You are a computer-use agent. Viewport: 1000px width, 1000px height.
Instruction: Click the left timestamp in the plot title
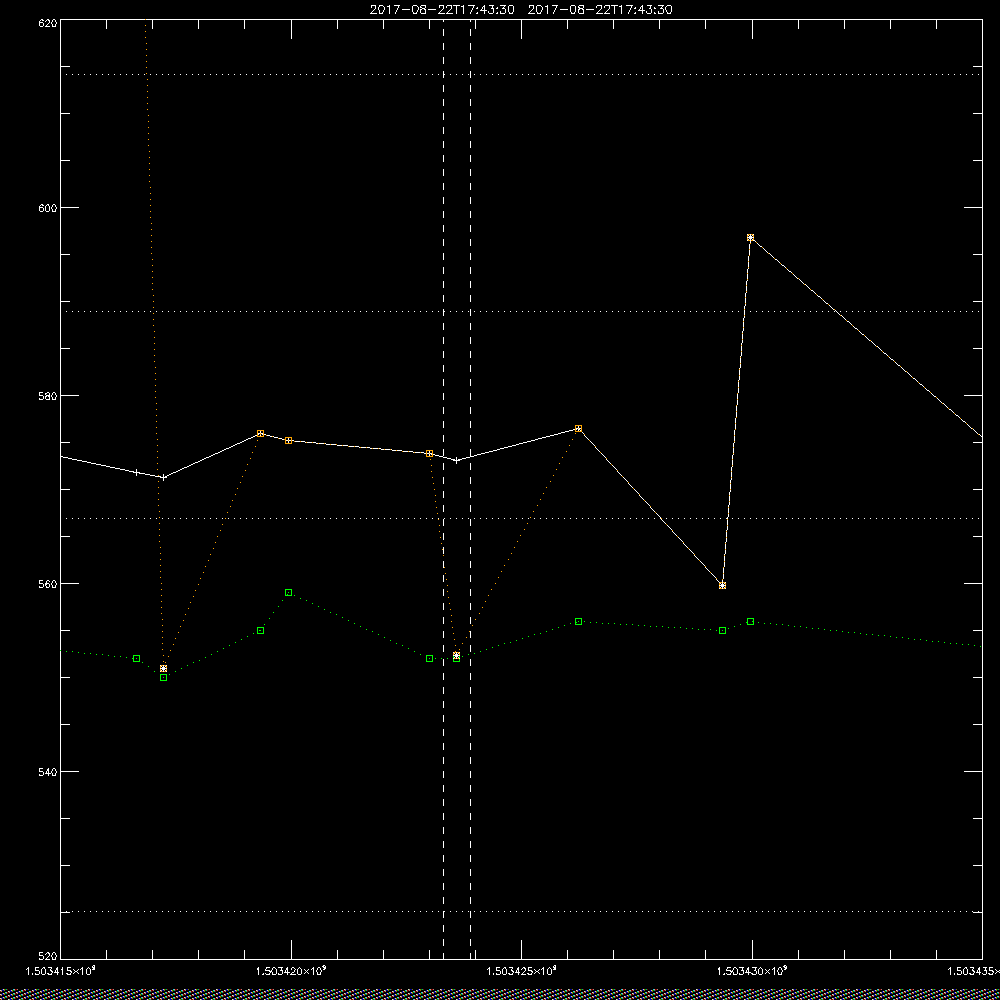point(442,10)
